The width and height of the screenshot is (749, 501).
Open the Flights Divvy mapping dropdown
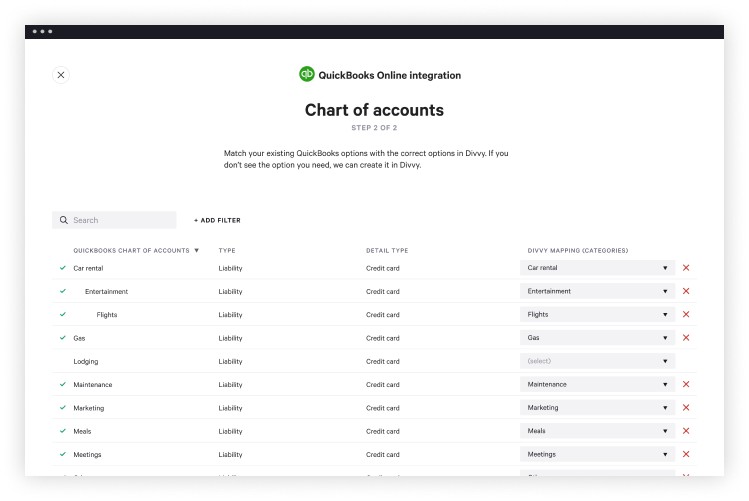tap(597, 314)
